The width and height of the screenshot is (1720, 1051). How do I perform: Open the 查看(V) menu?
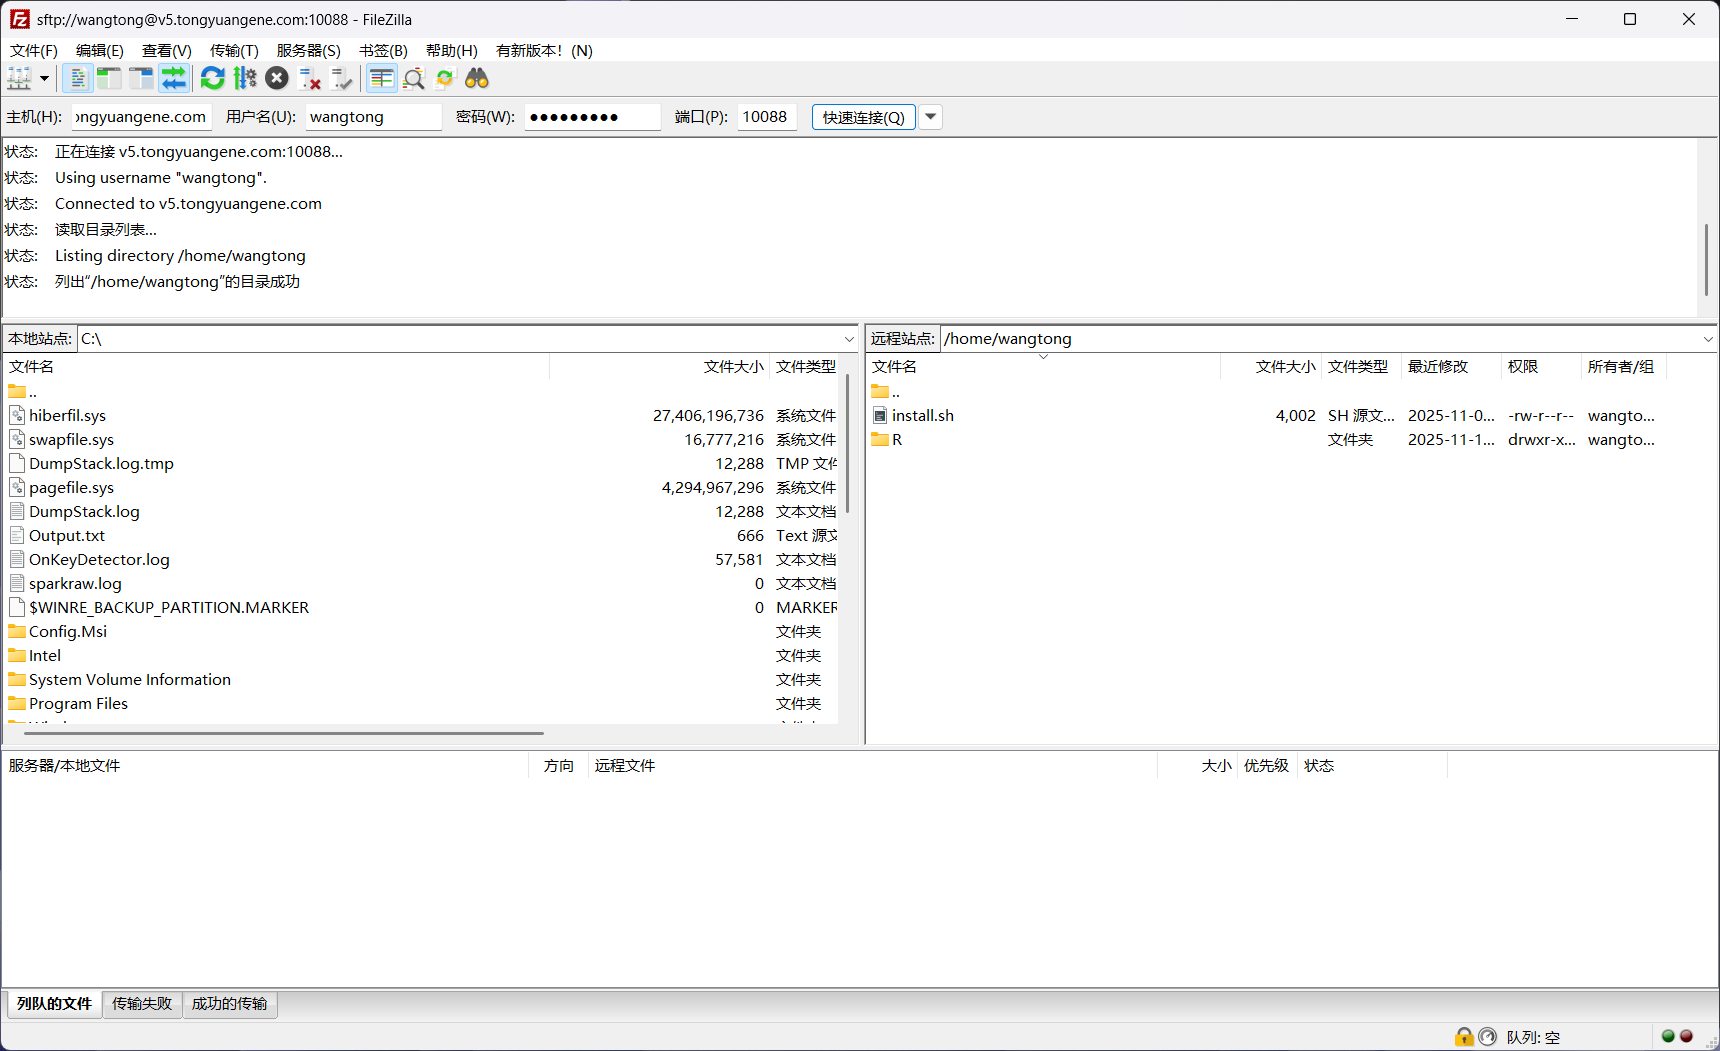167,51
